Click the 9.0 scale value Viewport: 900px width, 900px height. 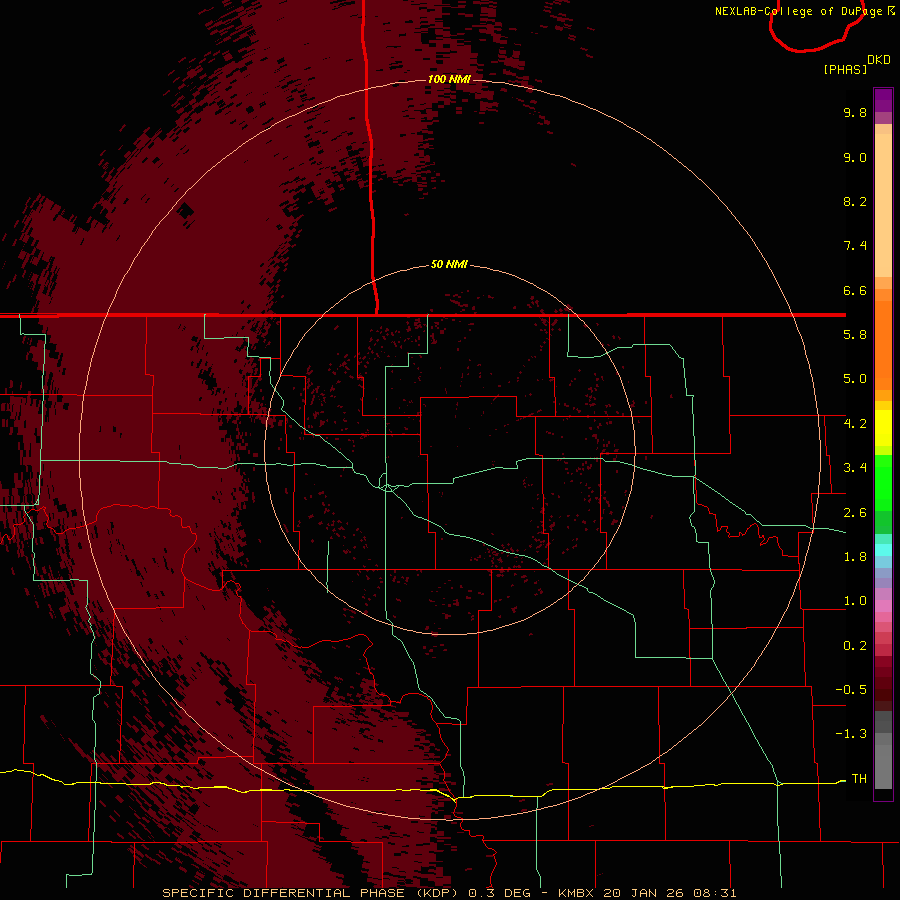tap(855, 157)
